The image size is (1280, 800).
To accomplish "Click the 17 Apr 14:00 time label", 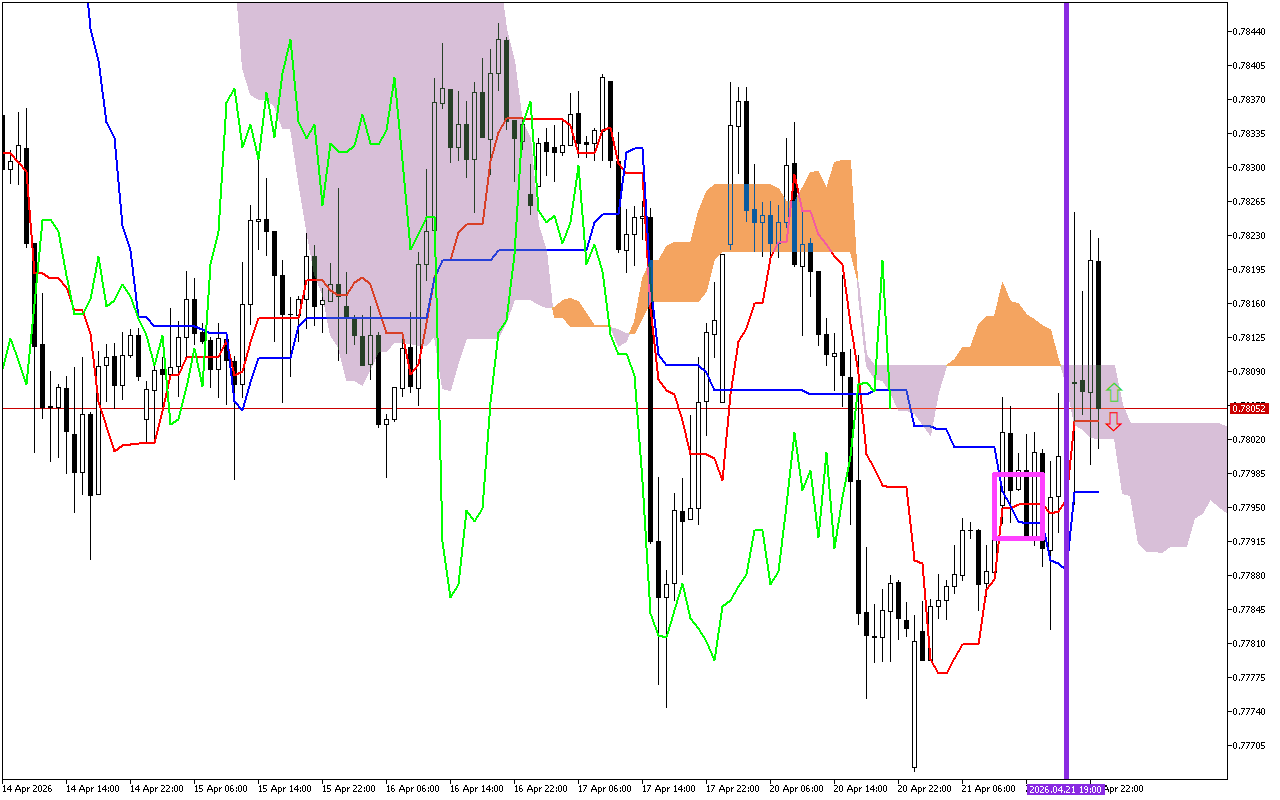I will coord(667,789).
